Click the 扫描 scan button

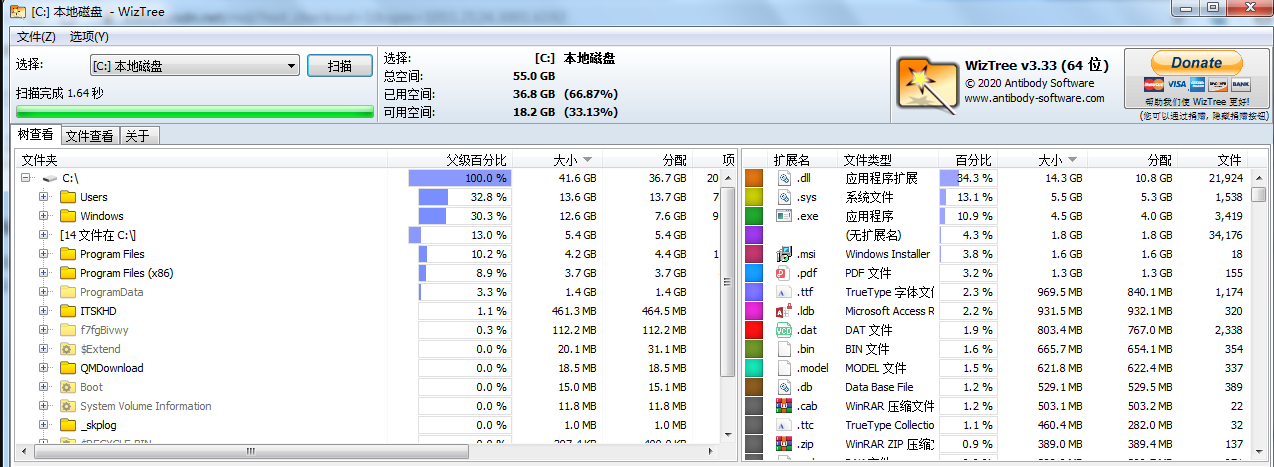click(x=339, y=66)
